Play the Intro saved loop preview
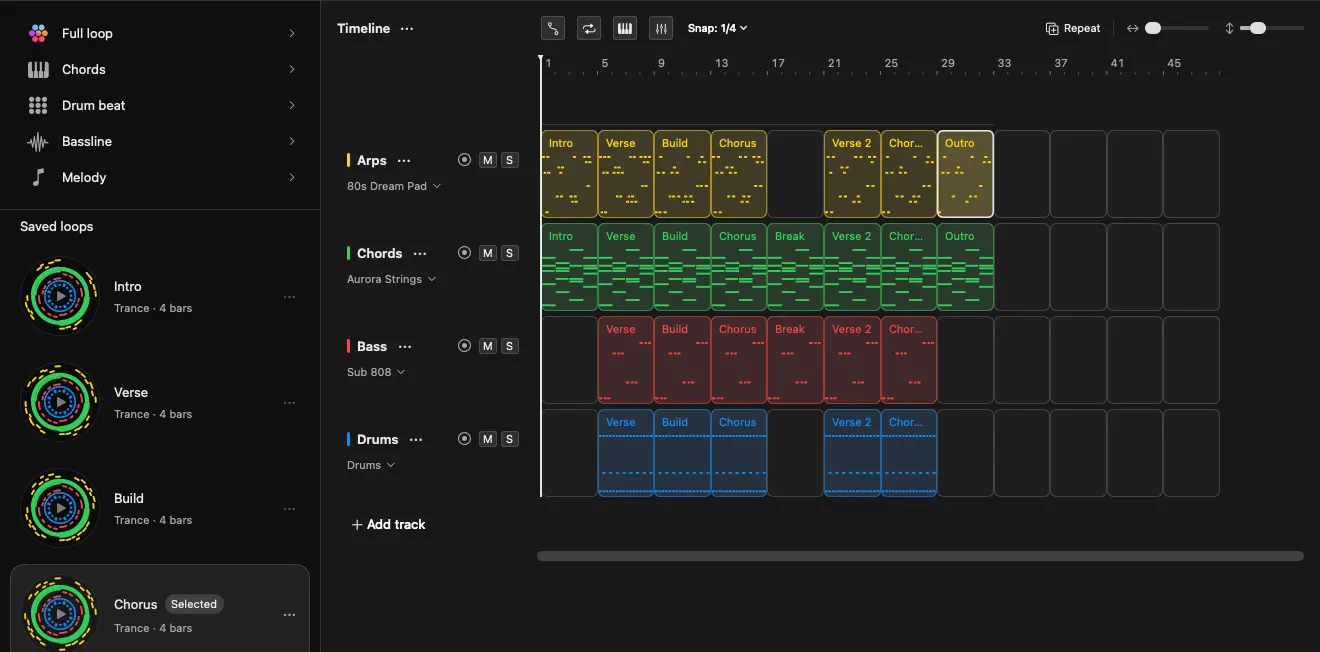Image resolution: width=1320 pixels, height=652 pixels. coord(61,296)
